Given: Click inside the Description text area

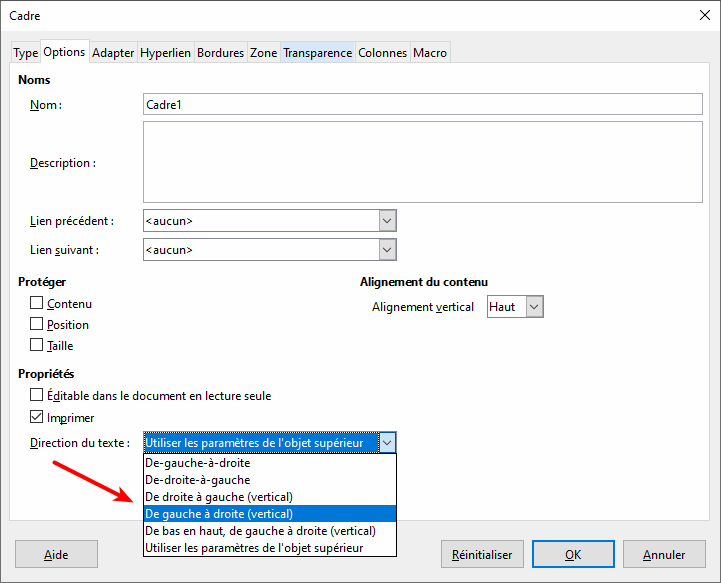Looking at the screenshot, I should click(423, 162).
